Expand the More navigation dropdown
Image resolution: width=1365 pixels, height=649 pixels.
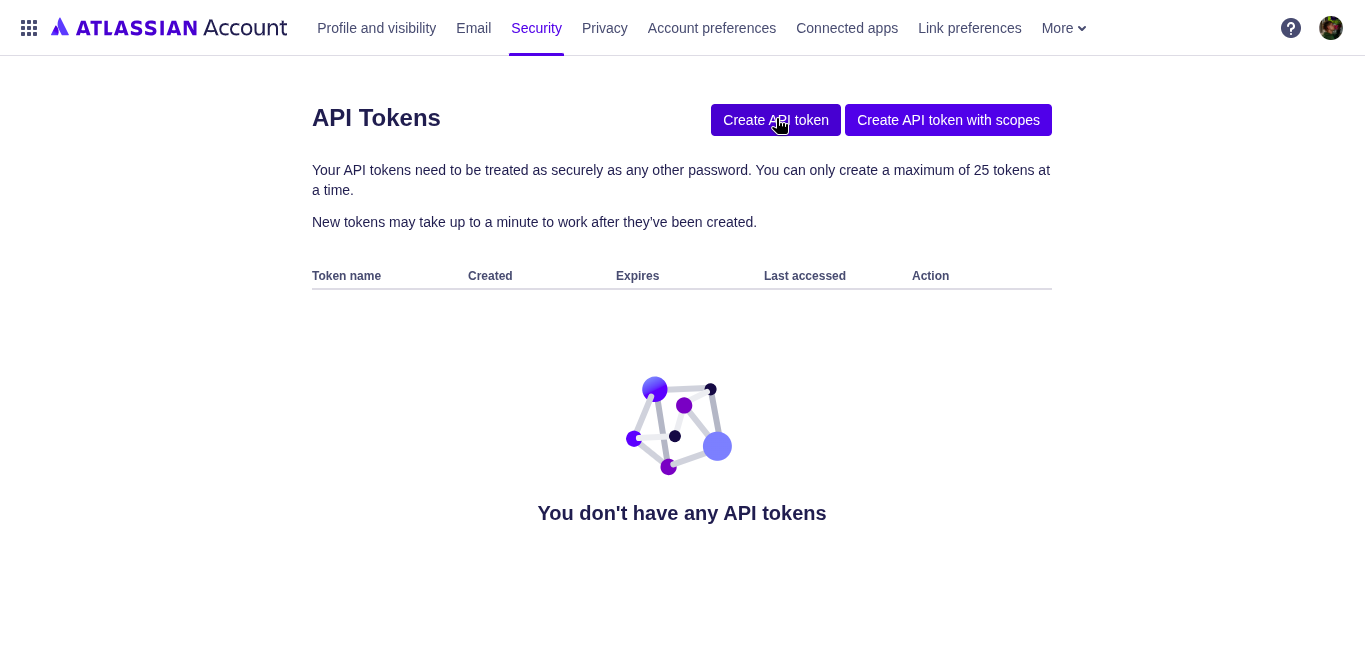pyautogui.click(x=1064, y=28)
